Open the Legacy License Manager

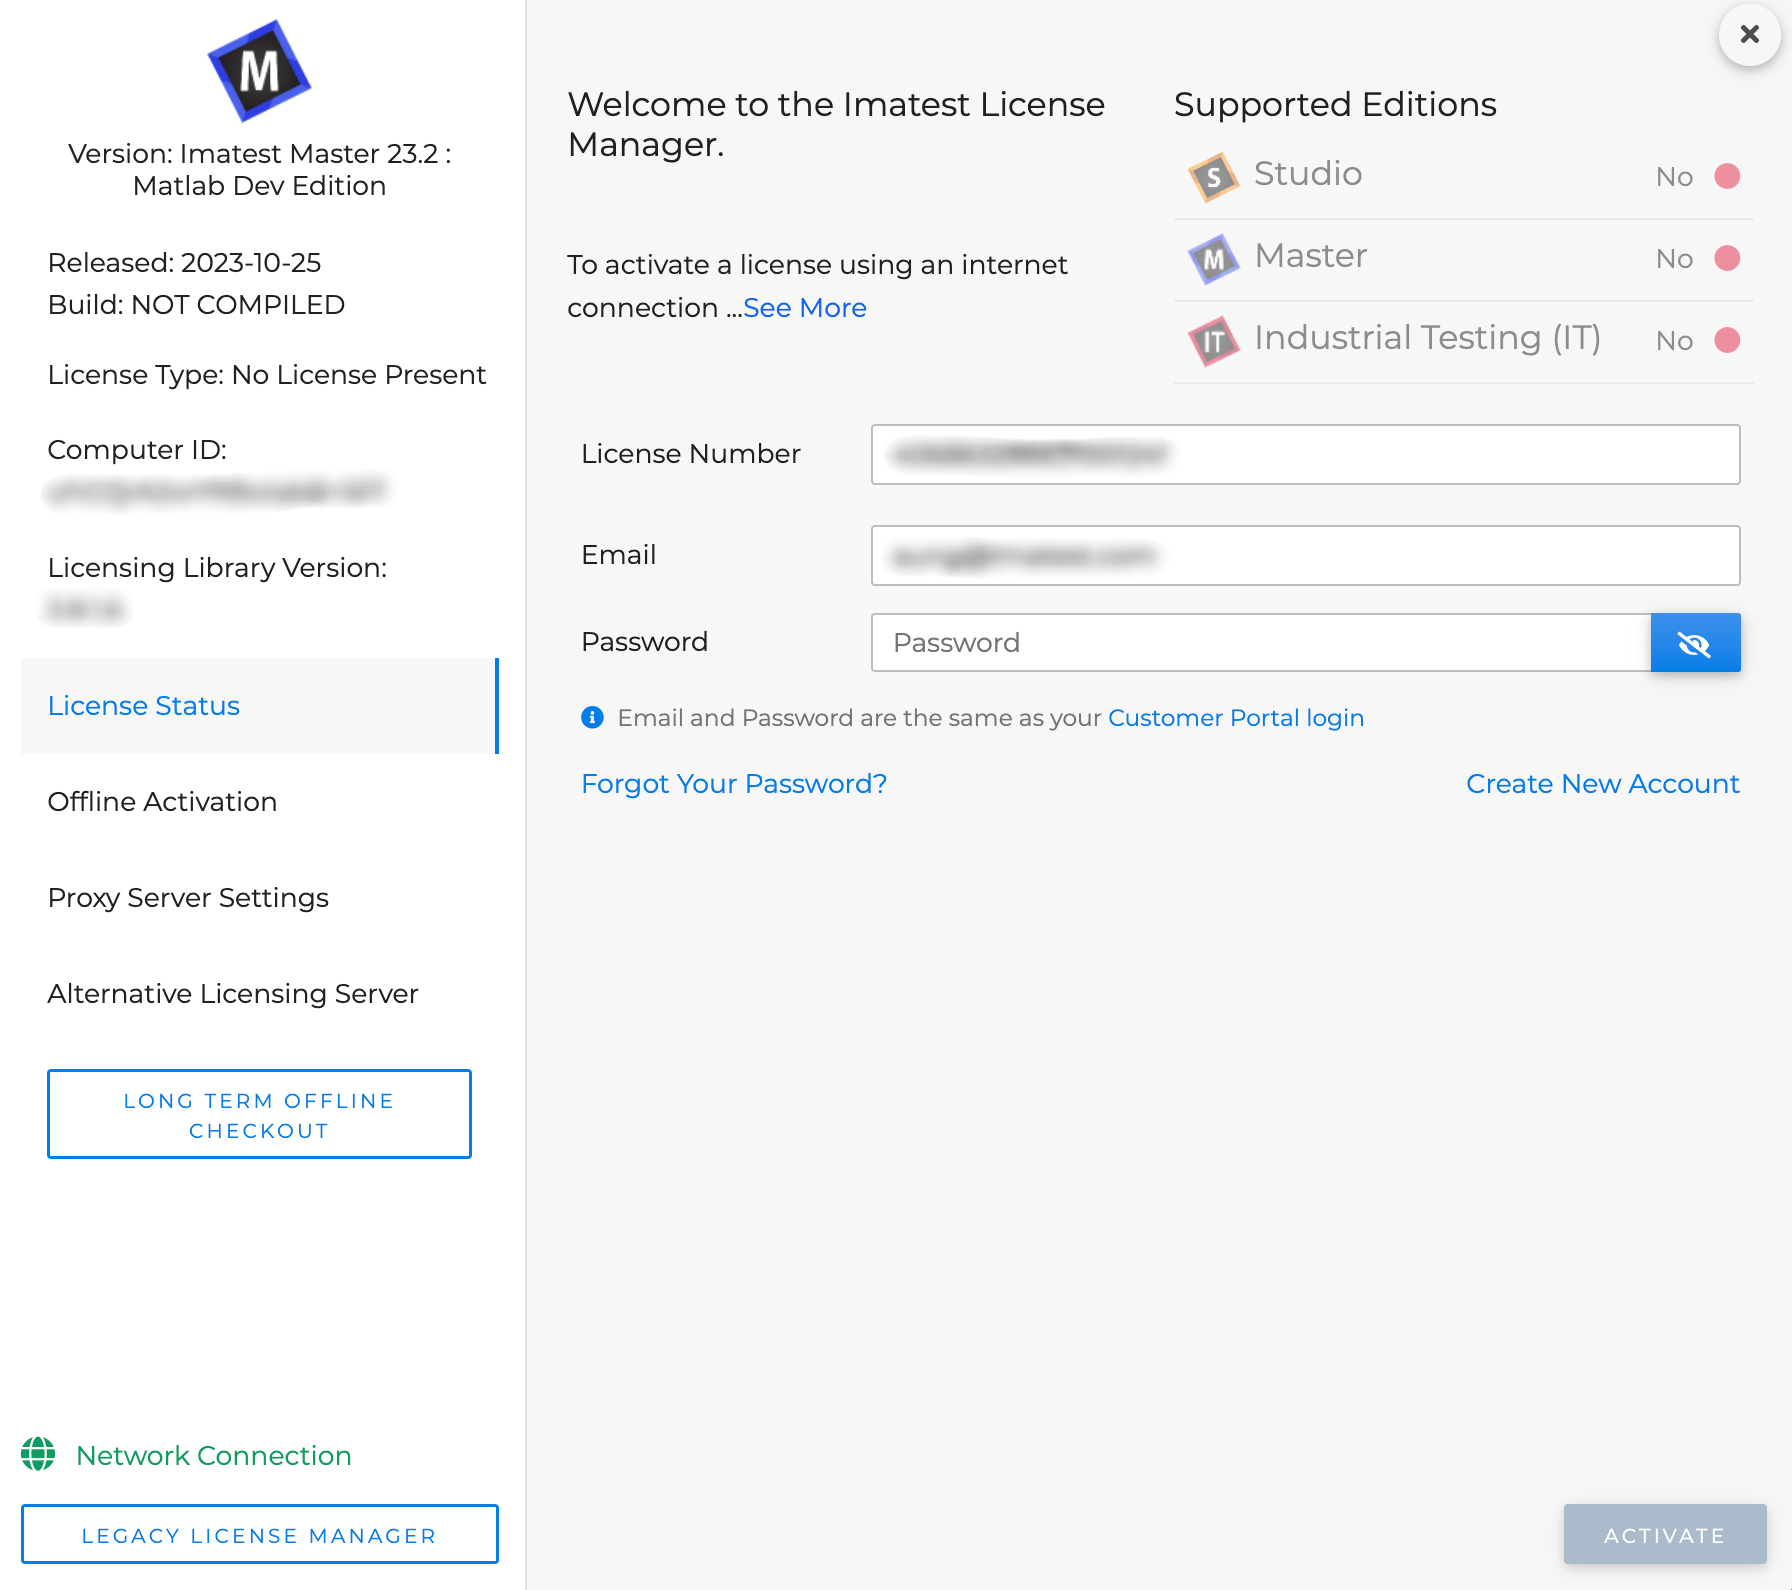(259, 1534)
